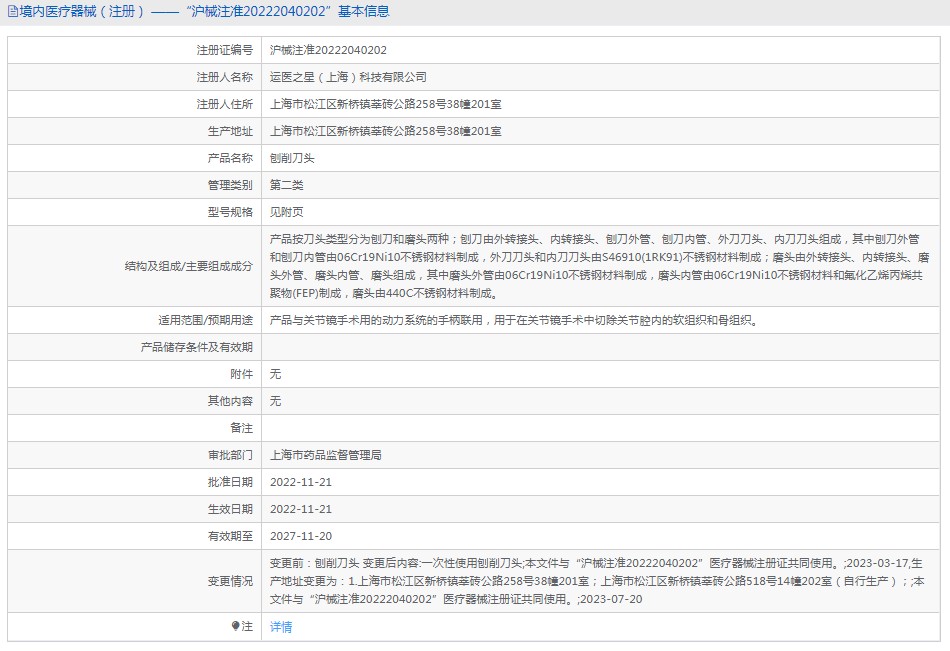Click the structure description paragraph starting 产品按刀头类型
The height and width of the screenshot is (651, 950).
tap(599, 266)
